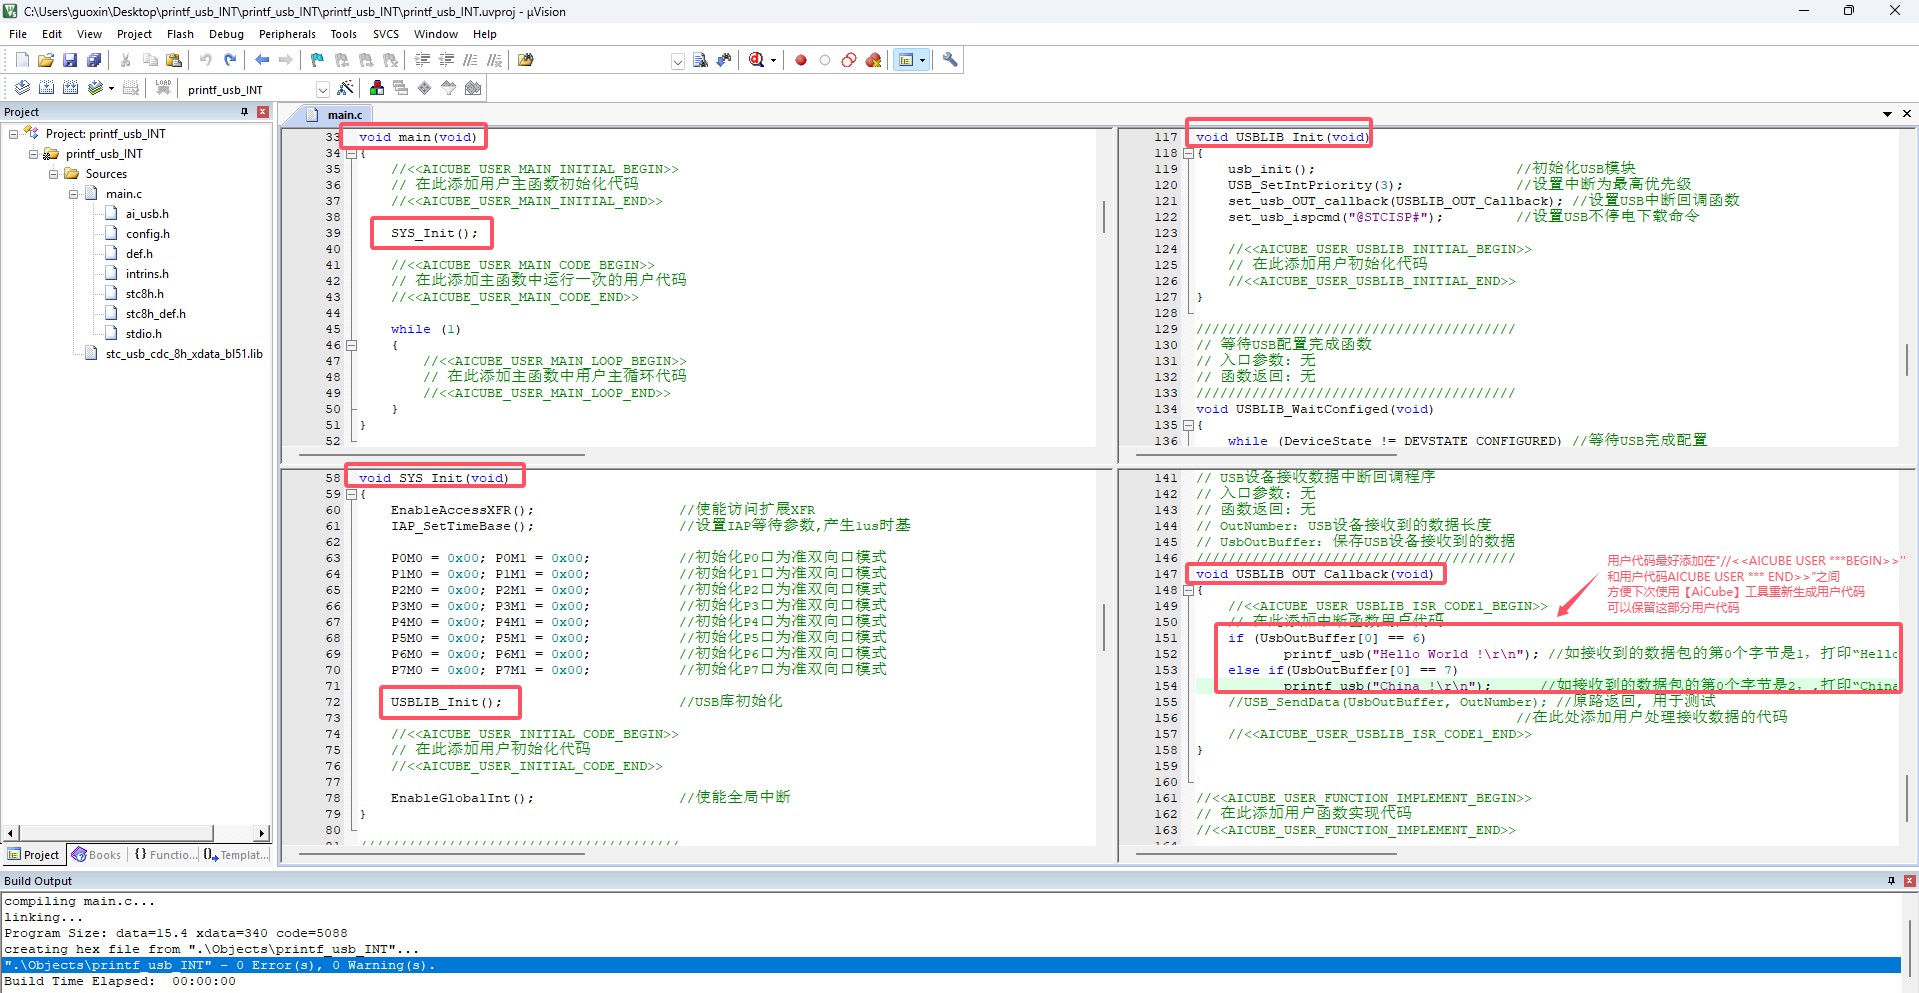The image size is (1919, 993).
Task: Click the Copy icon in toolbar
Action: 150,60
